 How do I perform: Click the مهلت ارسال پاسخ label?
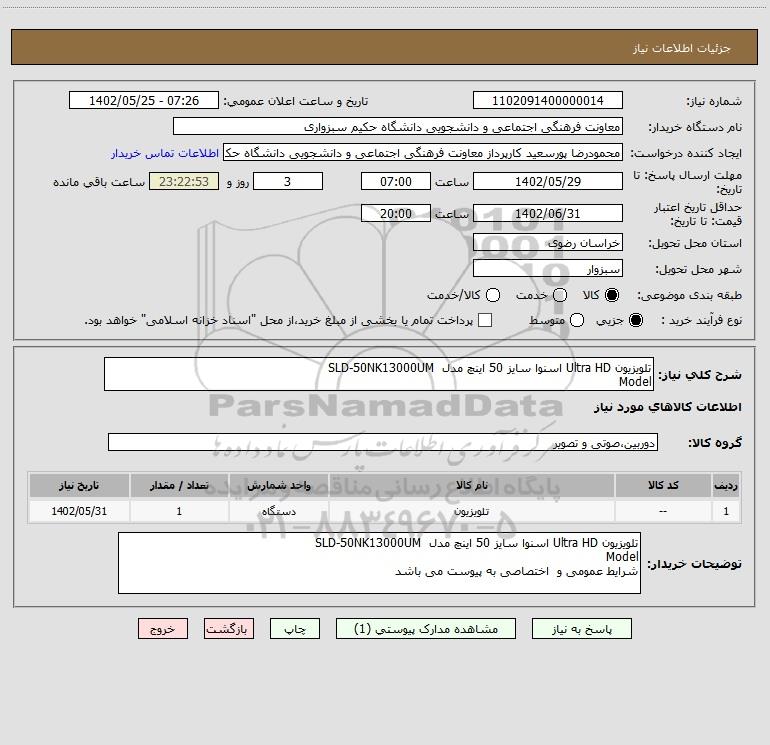pyautogui.click(x=688, y=182)
